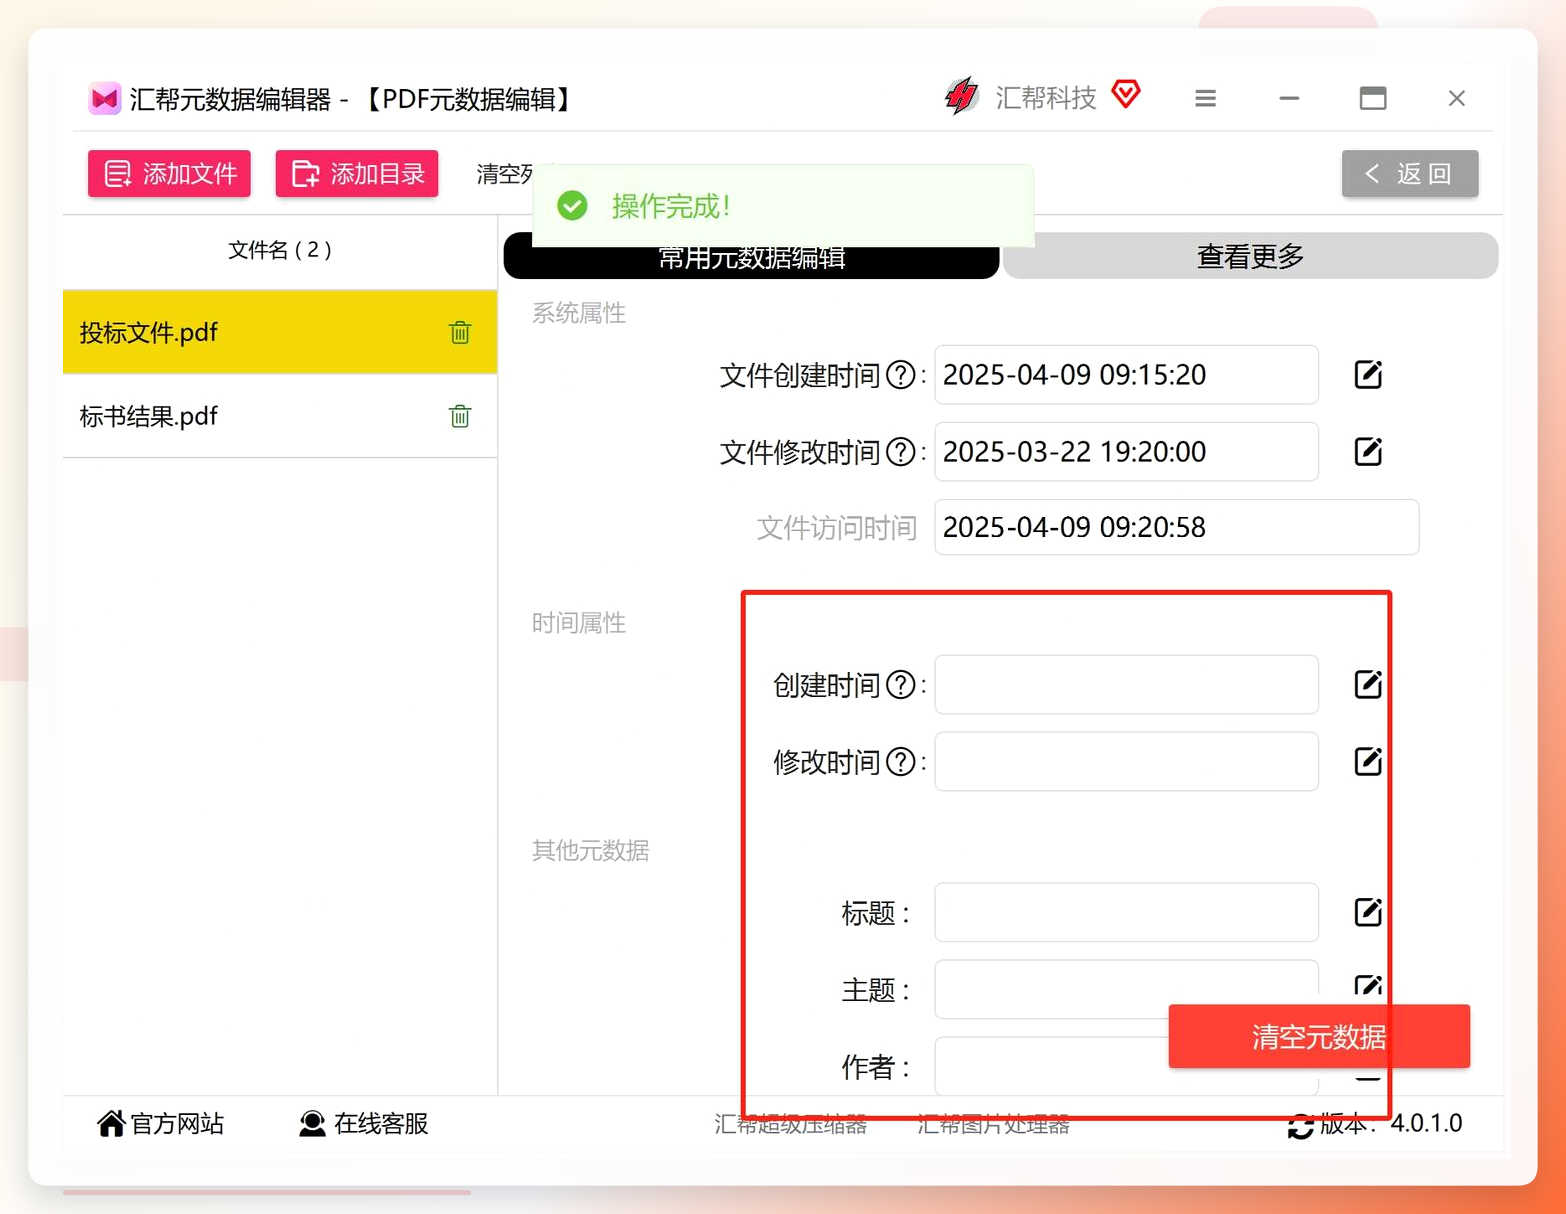Click the 文件名 (2) list header
Viewport: 1566px width, 1214px height.
pyautogui.click(x=280, y=250)
